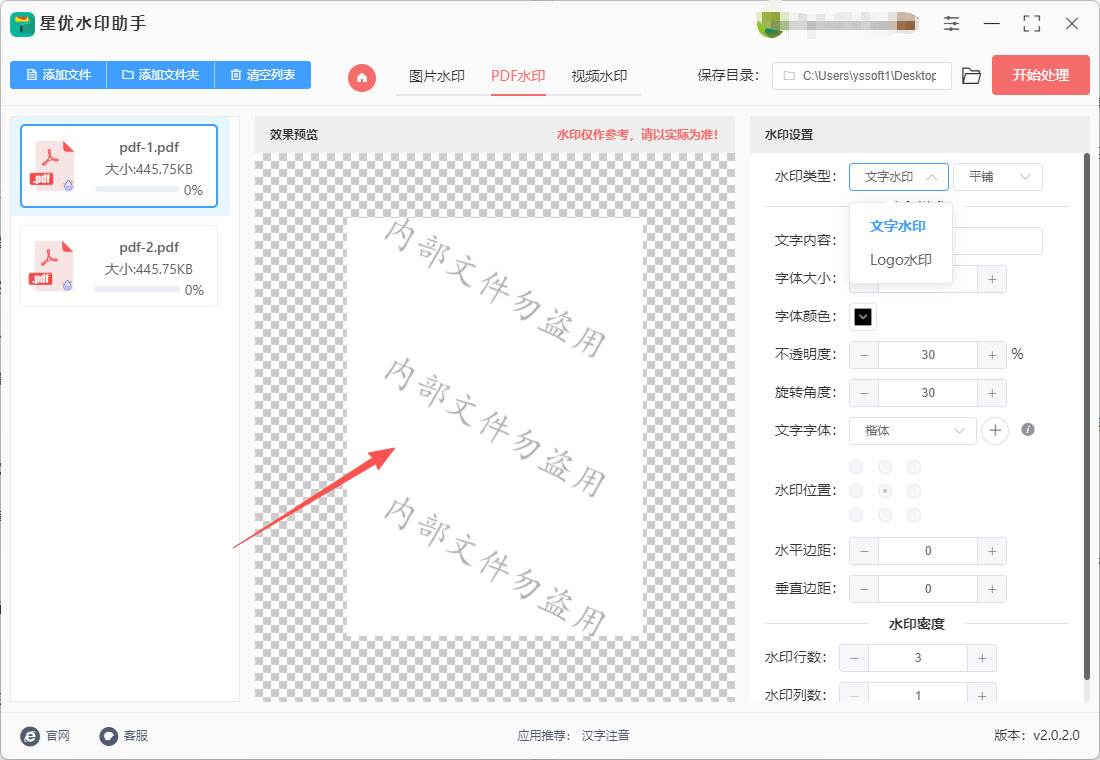Open the save directory folder icon

pos(971,76)
